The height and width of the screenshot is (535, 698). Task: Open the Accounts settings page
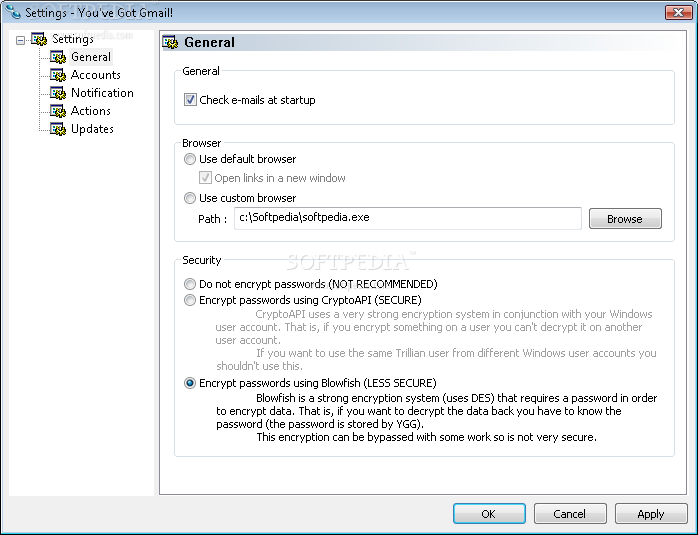pyautogui.click(x=96, y=75)
